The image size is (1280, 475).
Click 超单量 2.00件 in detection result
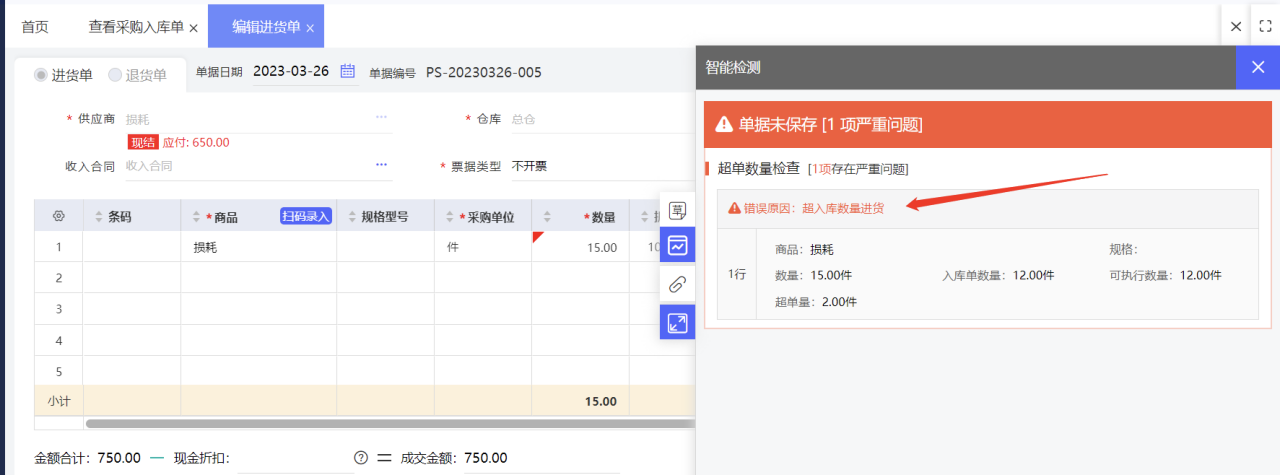pyautogui.click(x=815, y=301)
